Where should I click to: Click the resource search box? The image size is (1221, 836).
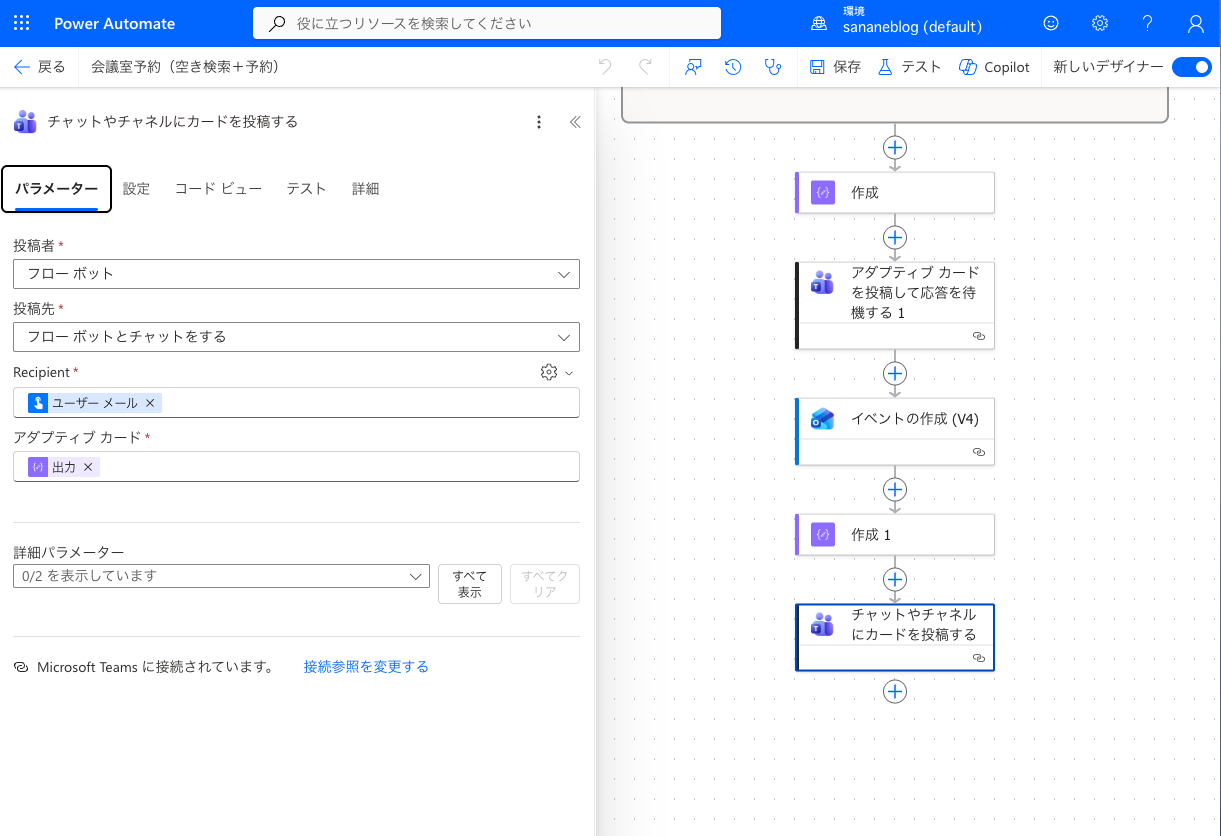pos(486,23)
